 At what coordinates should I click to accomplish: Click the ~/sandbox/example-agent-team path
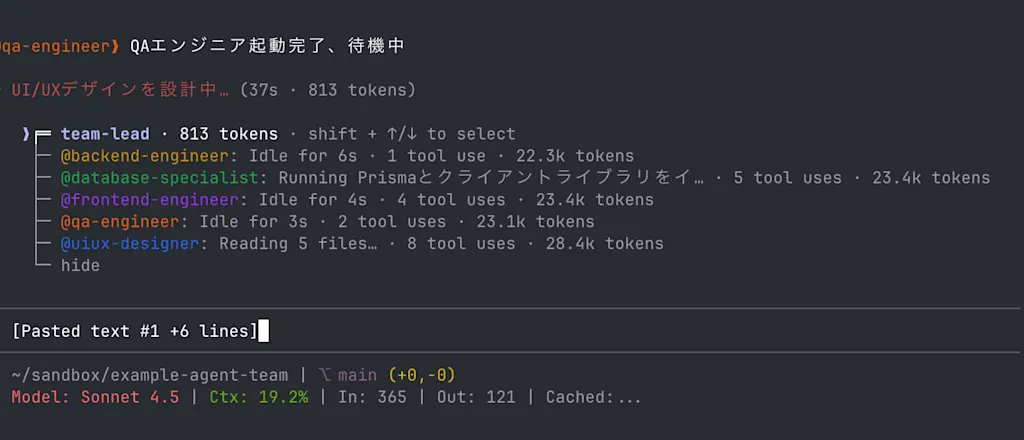150,375
